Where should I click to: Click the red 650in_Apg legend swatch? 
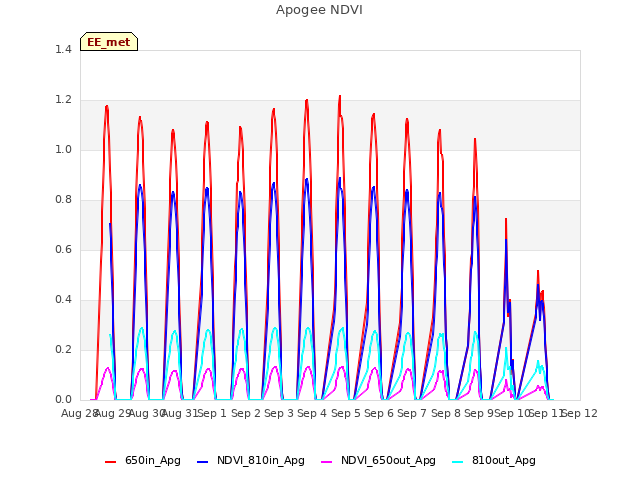tap(111, 462)
